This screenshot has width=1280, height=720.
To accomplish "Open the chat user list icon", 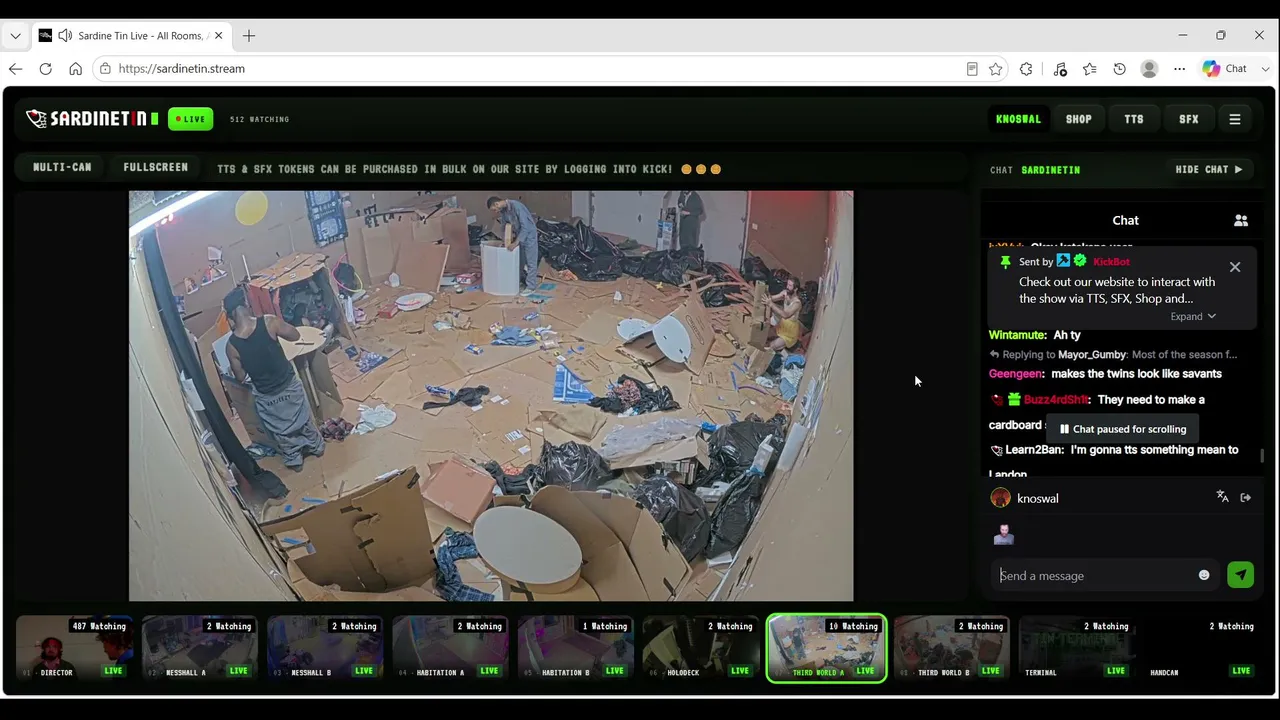I will (1241, 220).
